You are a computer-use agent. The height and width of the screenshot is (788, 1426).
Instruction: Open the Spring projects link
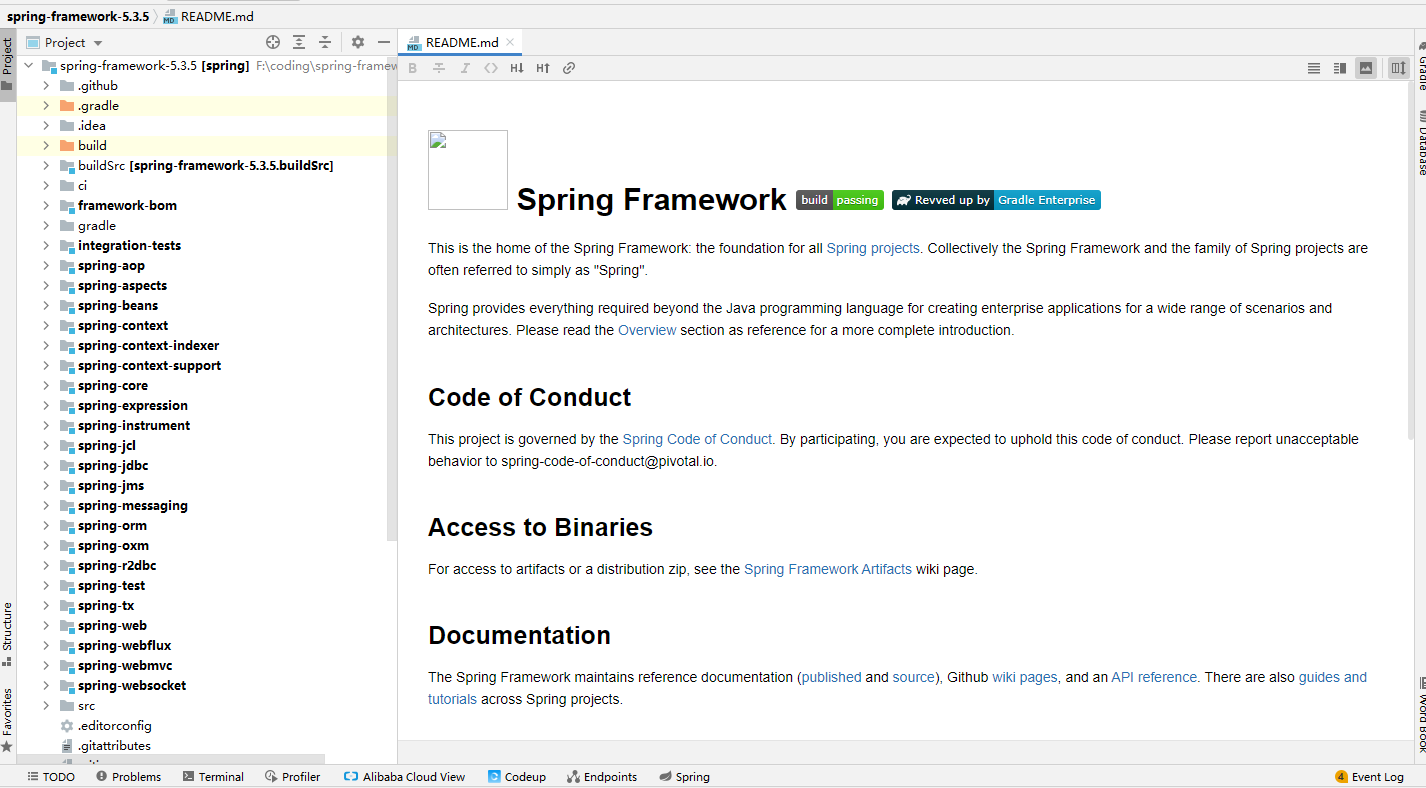coord(873,248)
